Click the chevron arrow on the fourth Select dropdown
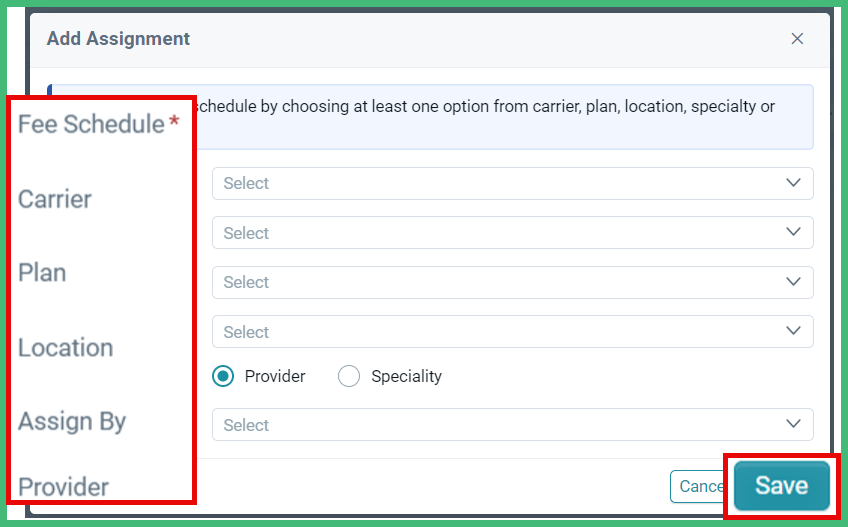Viewport: 848px width, 527px height. point(793,331)
